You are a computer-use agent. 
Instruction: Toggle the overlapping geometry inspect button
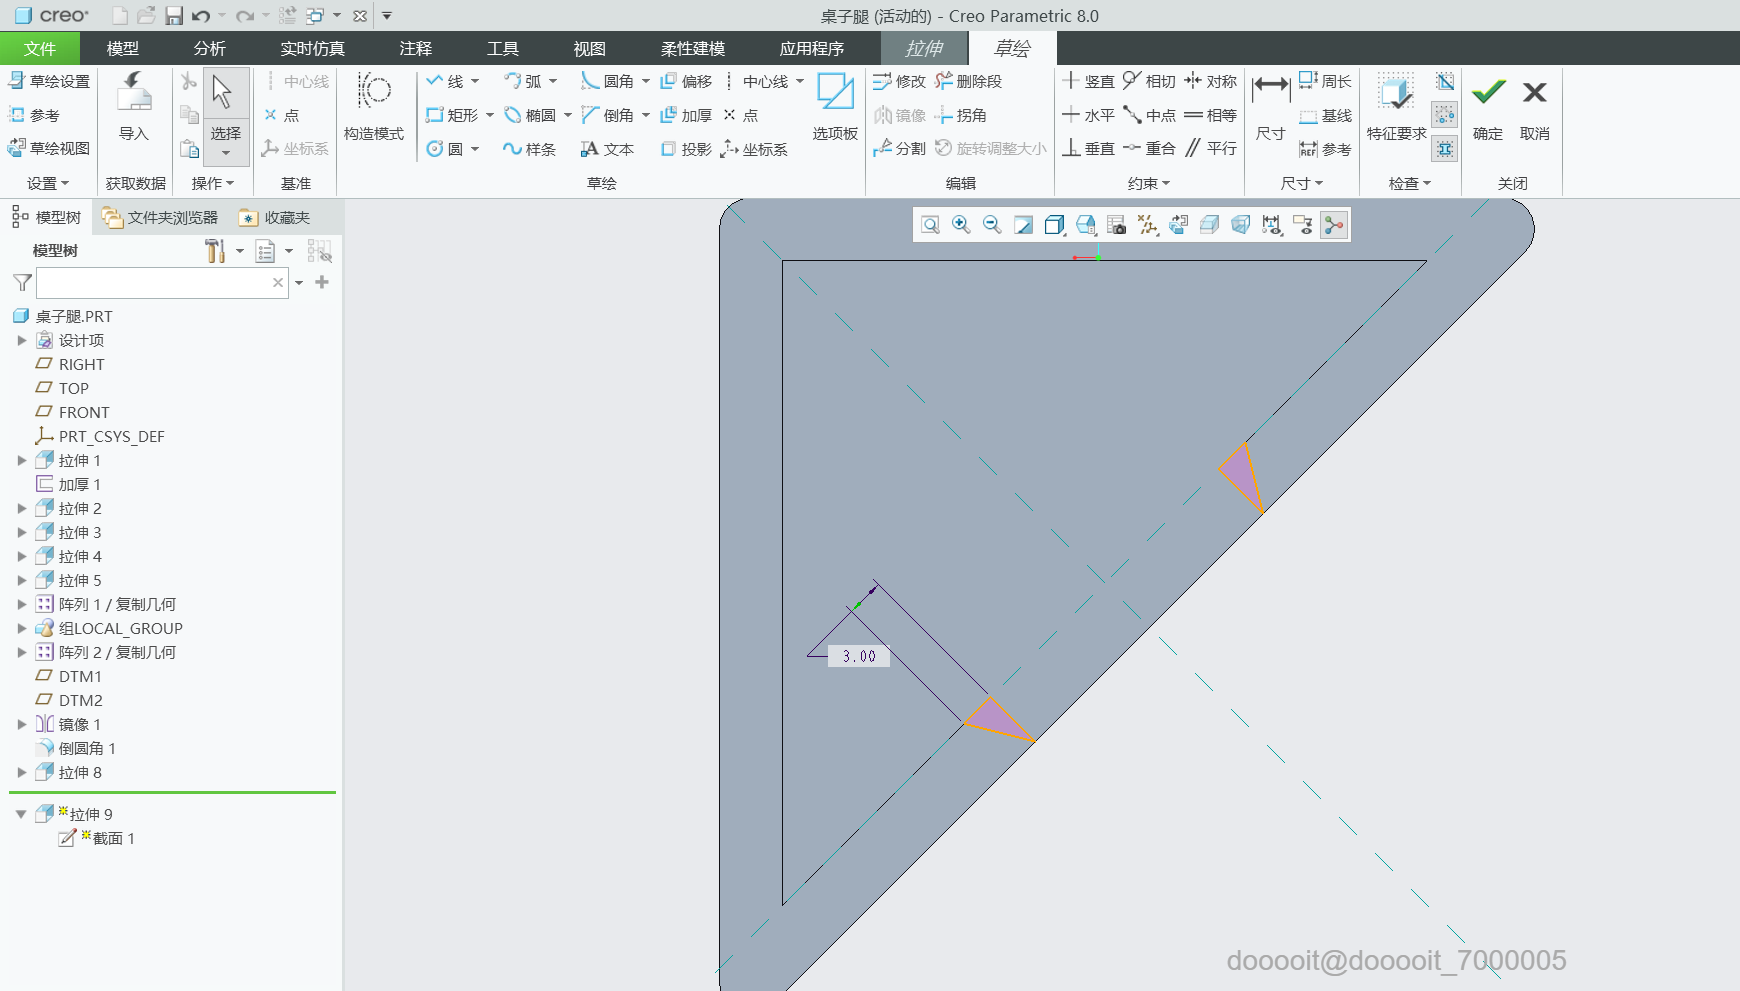(1445, 81)
